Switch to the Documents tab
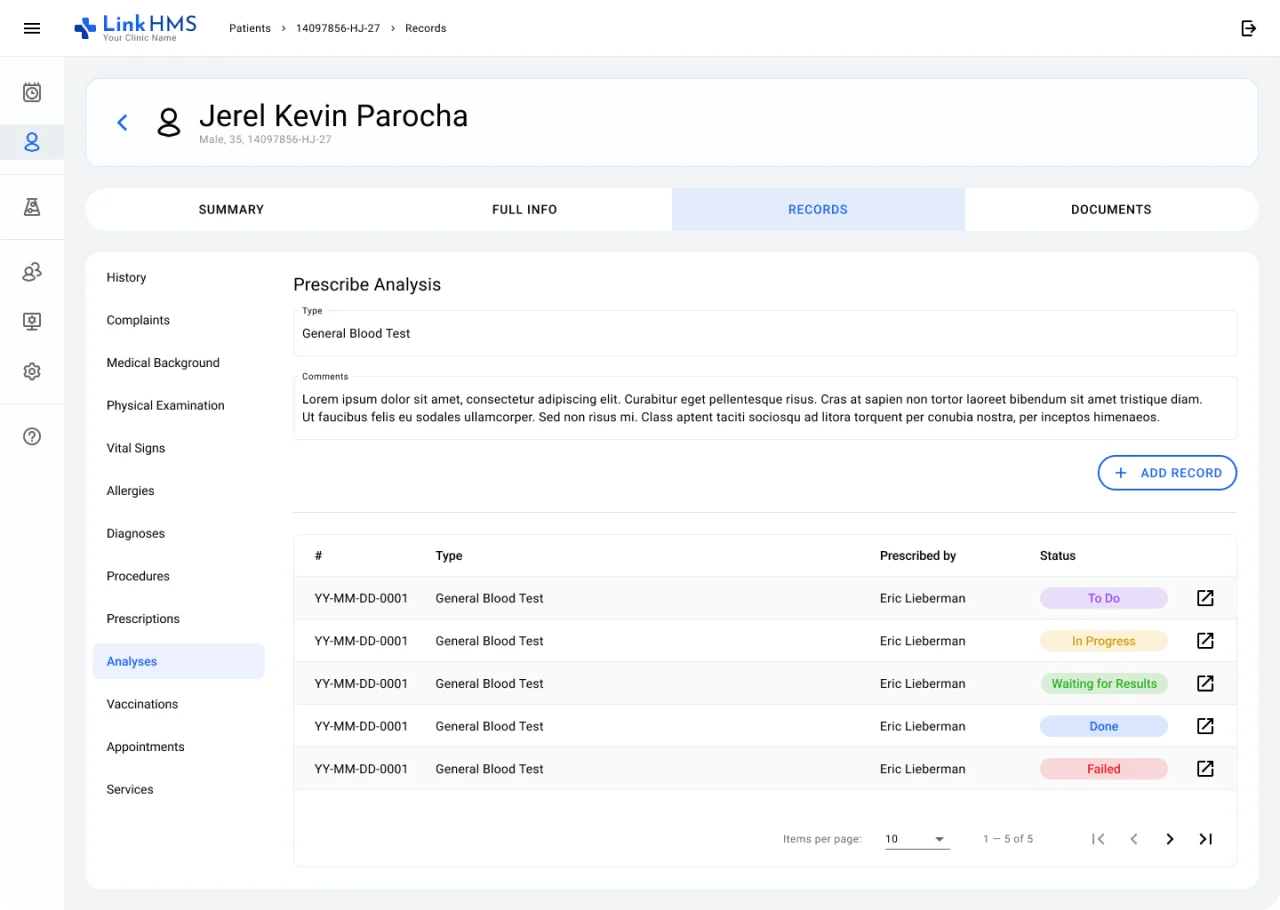Image resolution: width=1280 pixels, height=910 pixels. coord(1111,210)
